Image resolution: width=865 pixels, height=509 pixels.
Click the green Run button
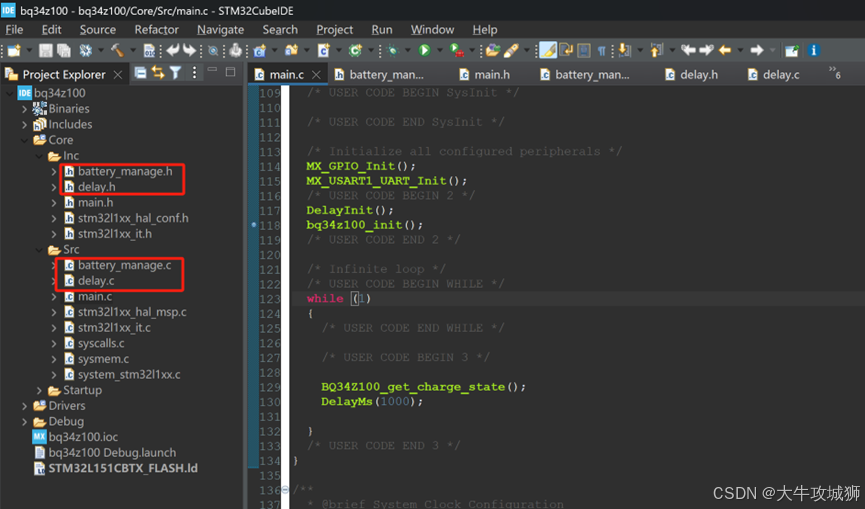click(424, 51)
